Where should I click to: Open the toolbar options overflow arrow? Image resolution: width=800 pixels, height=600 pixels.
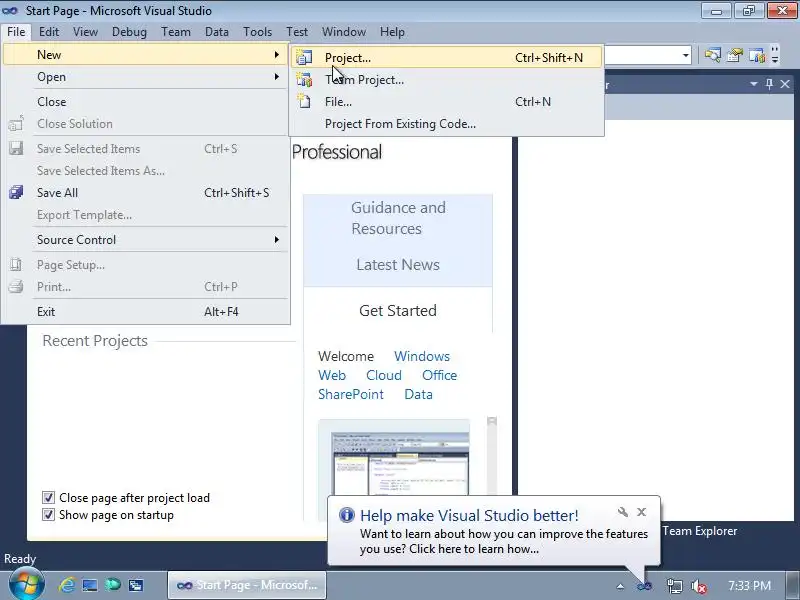click(775, 55)
